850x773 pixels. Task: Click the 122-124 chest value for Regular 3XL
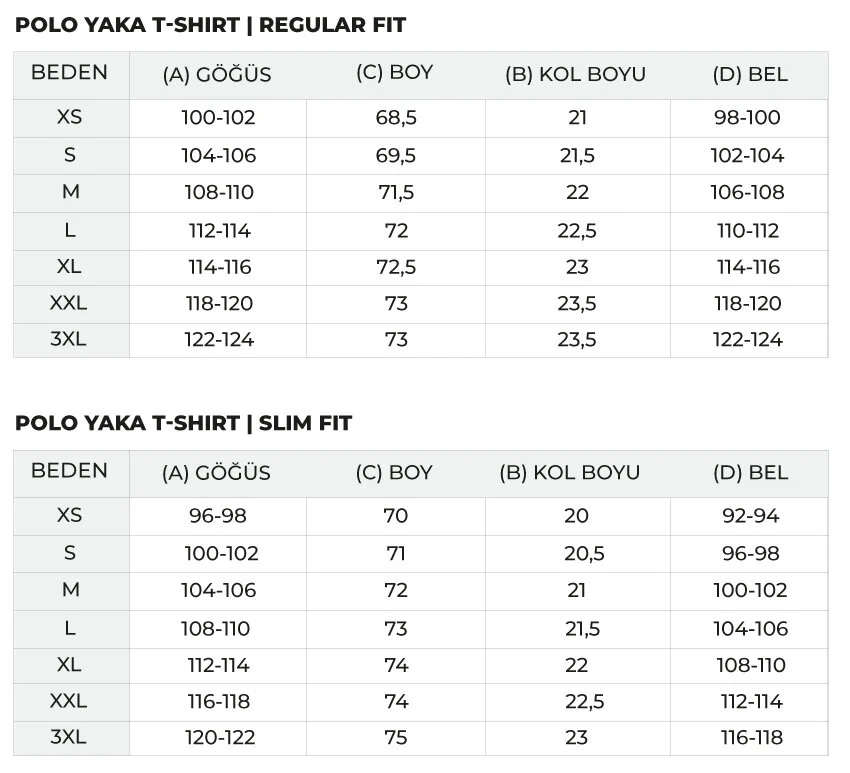pos(219,339)
